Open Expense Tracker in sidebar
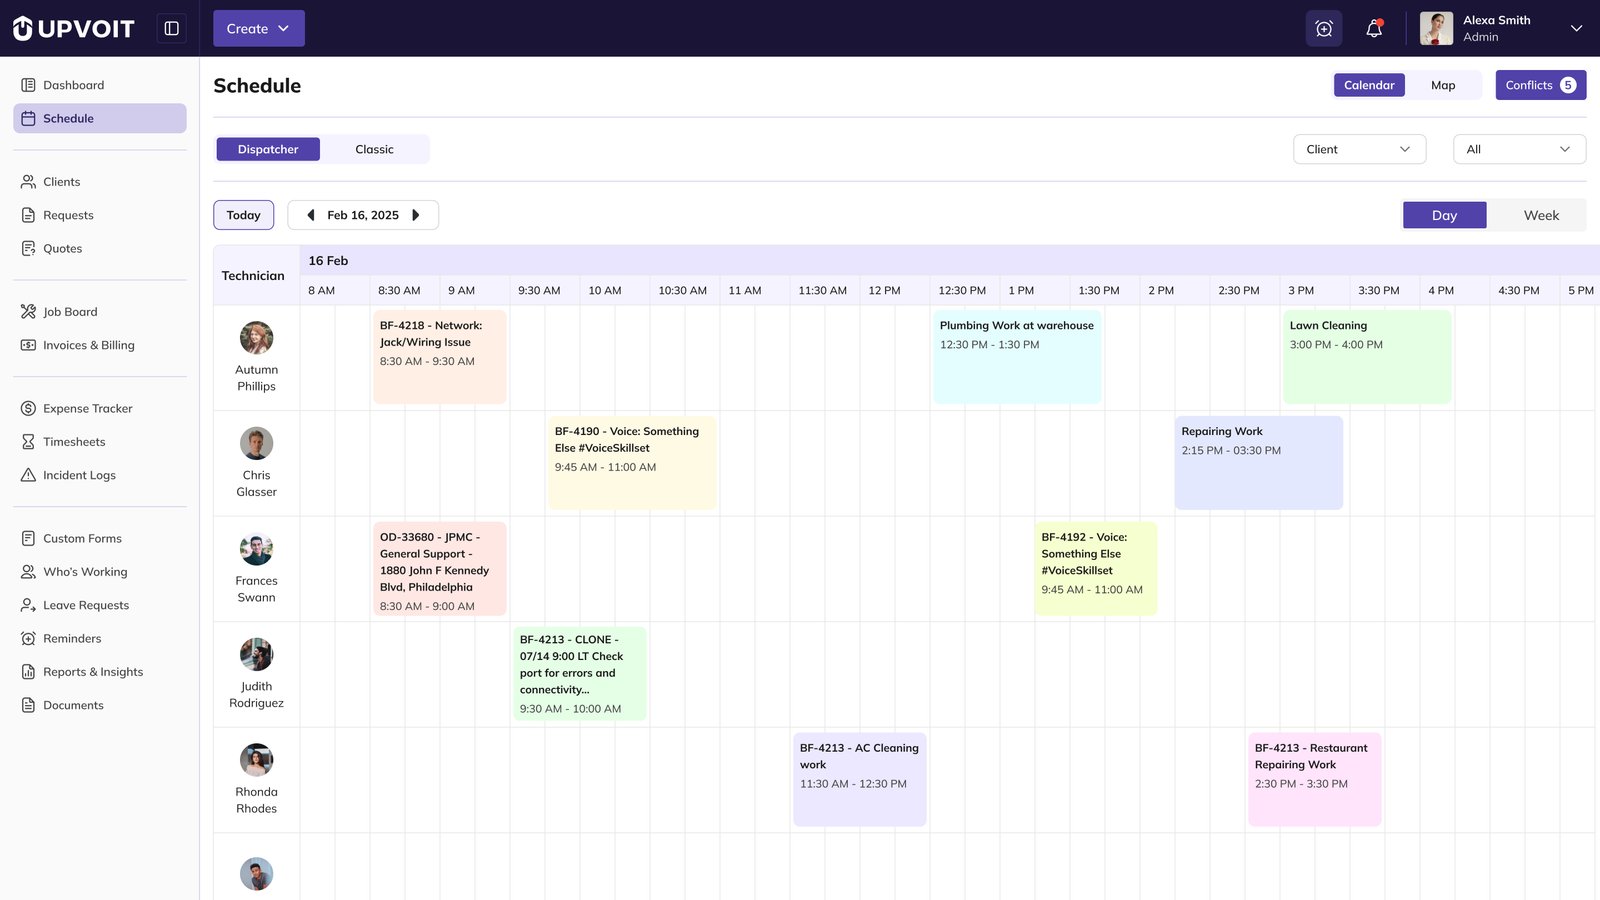The height and width of the screenshot is (900, 1600). coord(87,408)
